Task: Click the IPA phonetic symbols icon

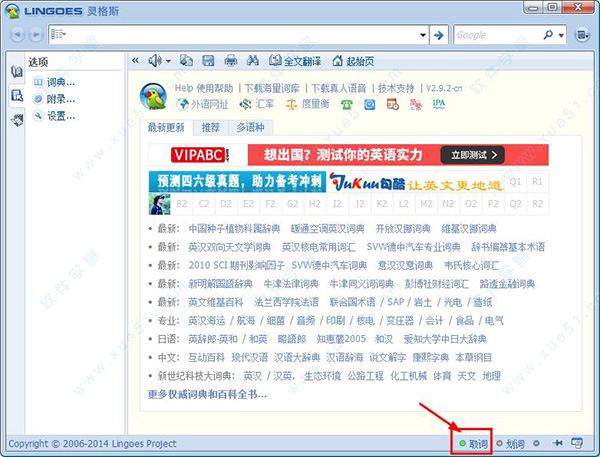Action: click(439, 104)
